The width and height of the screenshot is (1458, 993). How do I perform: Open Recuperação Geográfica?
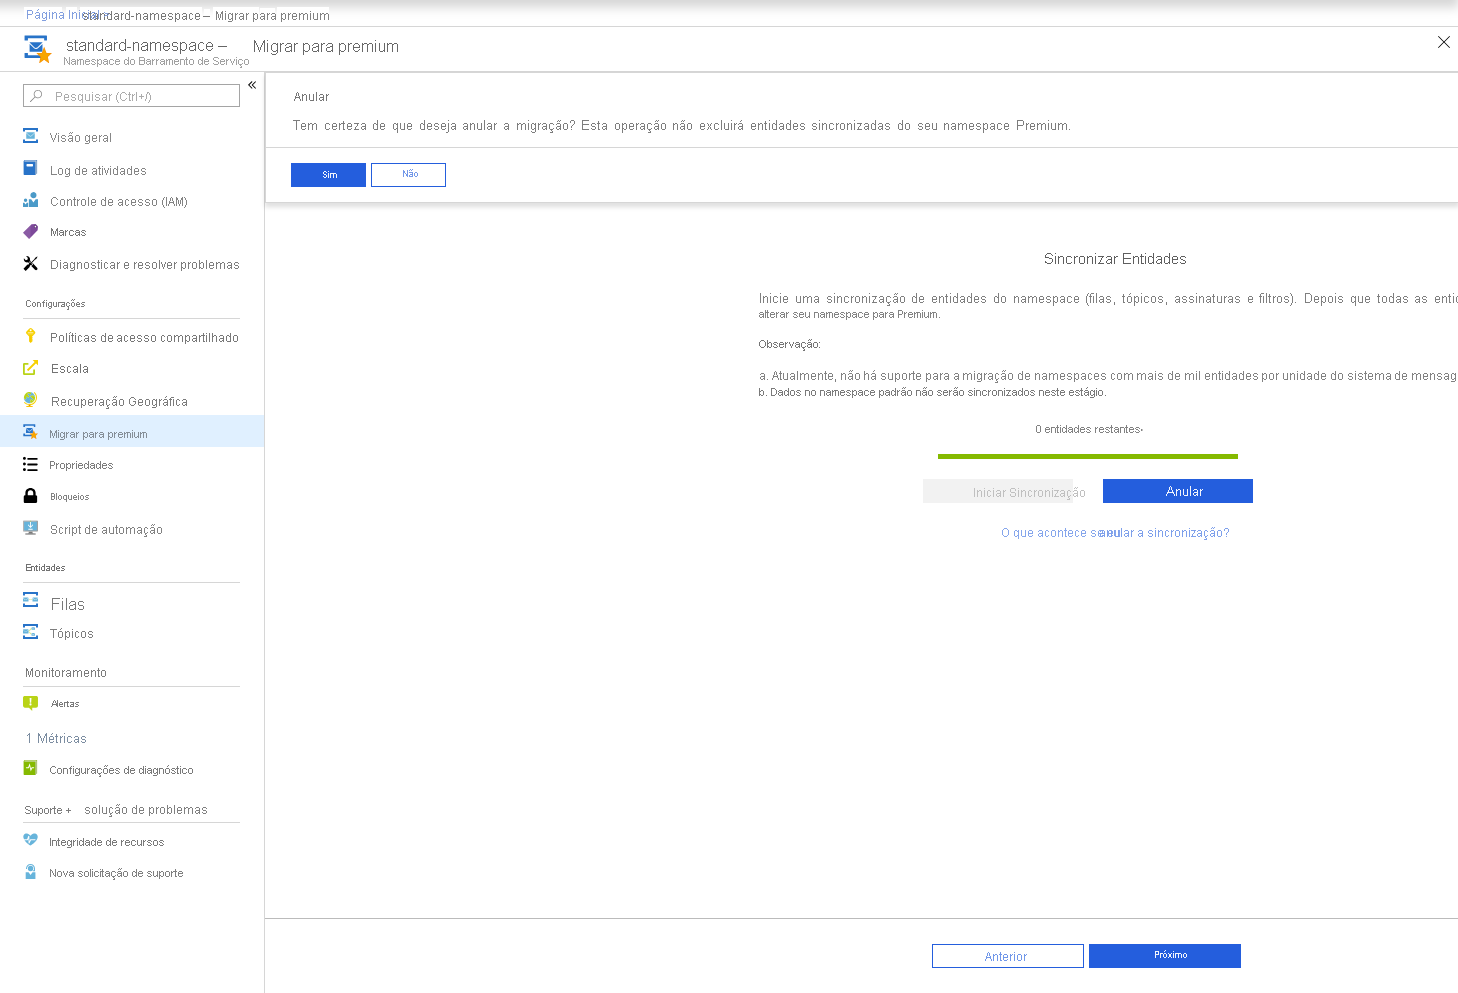coord(119,402)
